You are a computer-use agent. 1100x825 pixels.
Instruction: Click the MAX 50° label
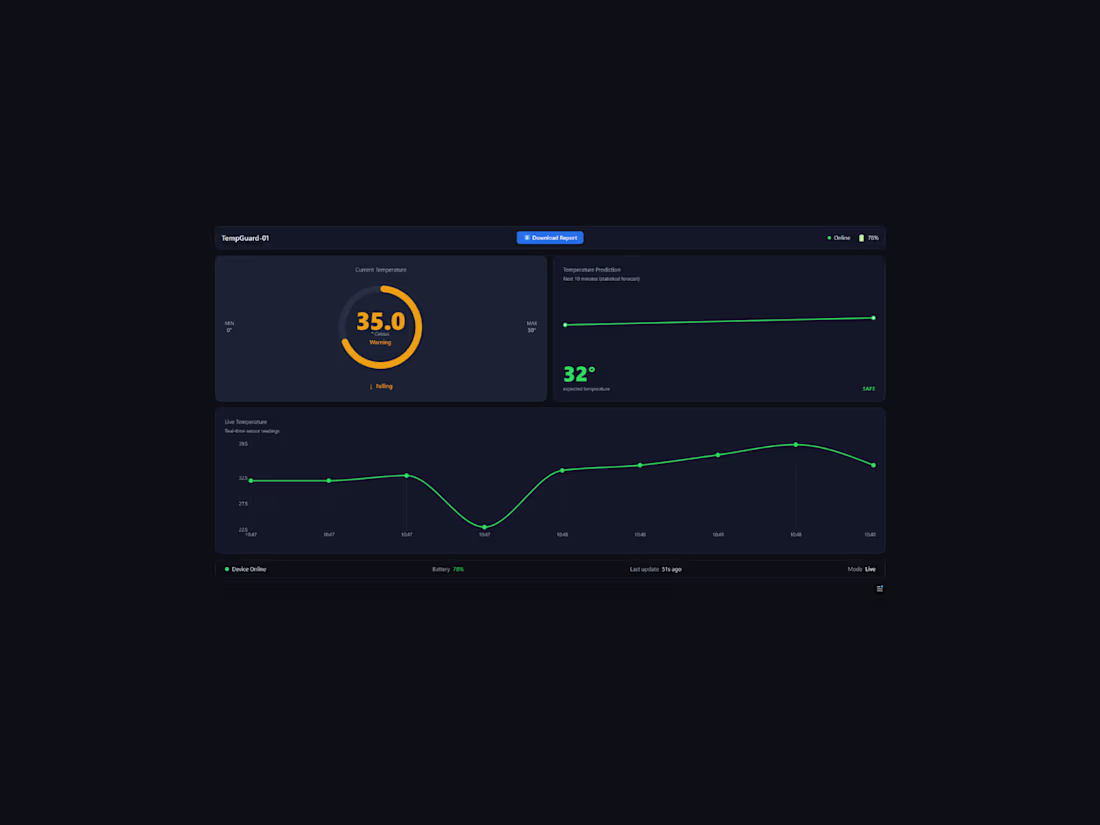tap(532, 327)
